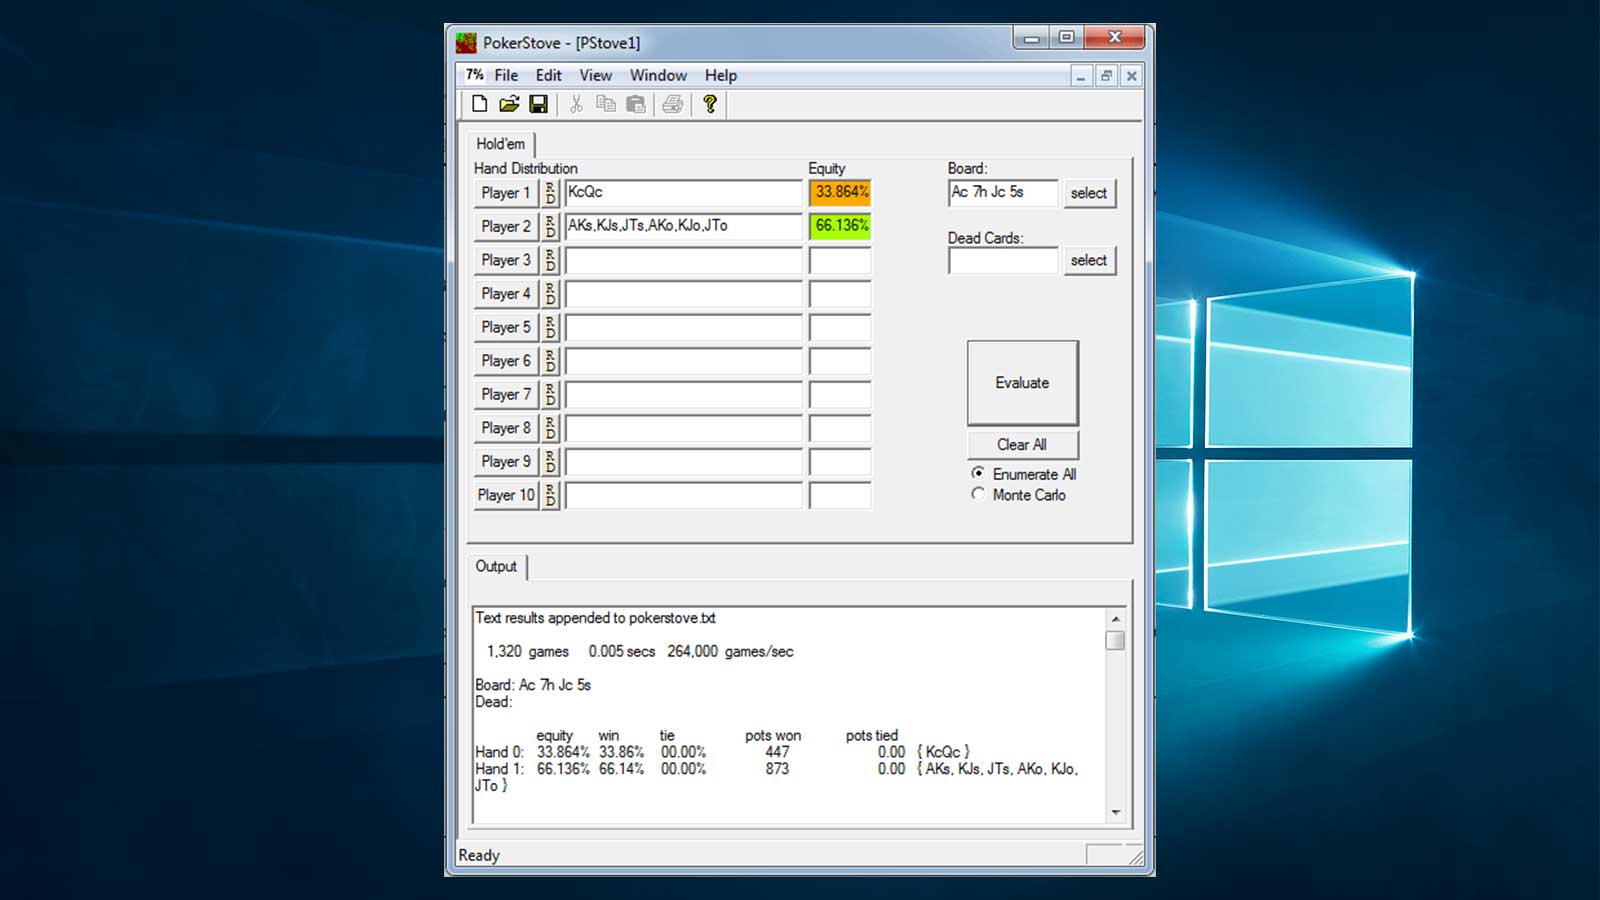The width and height of the screenshot is (1600, 900).
Task: Click the Cut scissors toolbar icon
Action: (576, 104)
